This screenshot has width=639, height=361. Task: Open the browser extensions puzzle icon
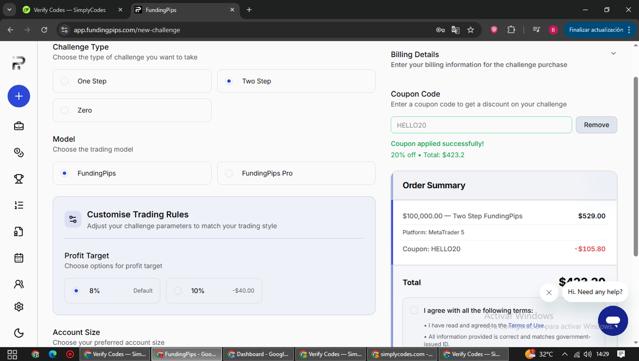pyautogui.click(x=511, y=30)
